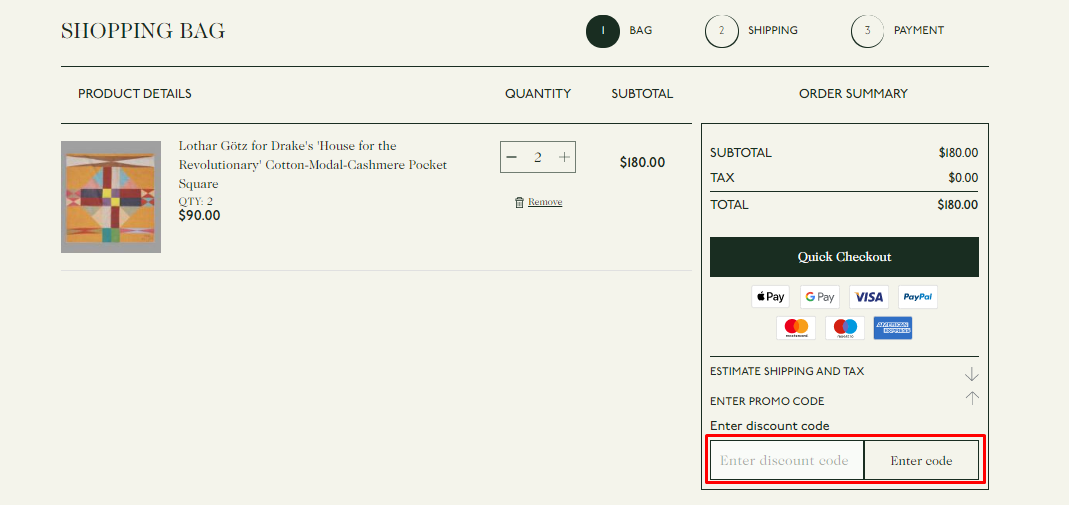Click the Shipping step label
The width and height of the screenshot is (1069, 505).
[772, 31]
